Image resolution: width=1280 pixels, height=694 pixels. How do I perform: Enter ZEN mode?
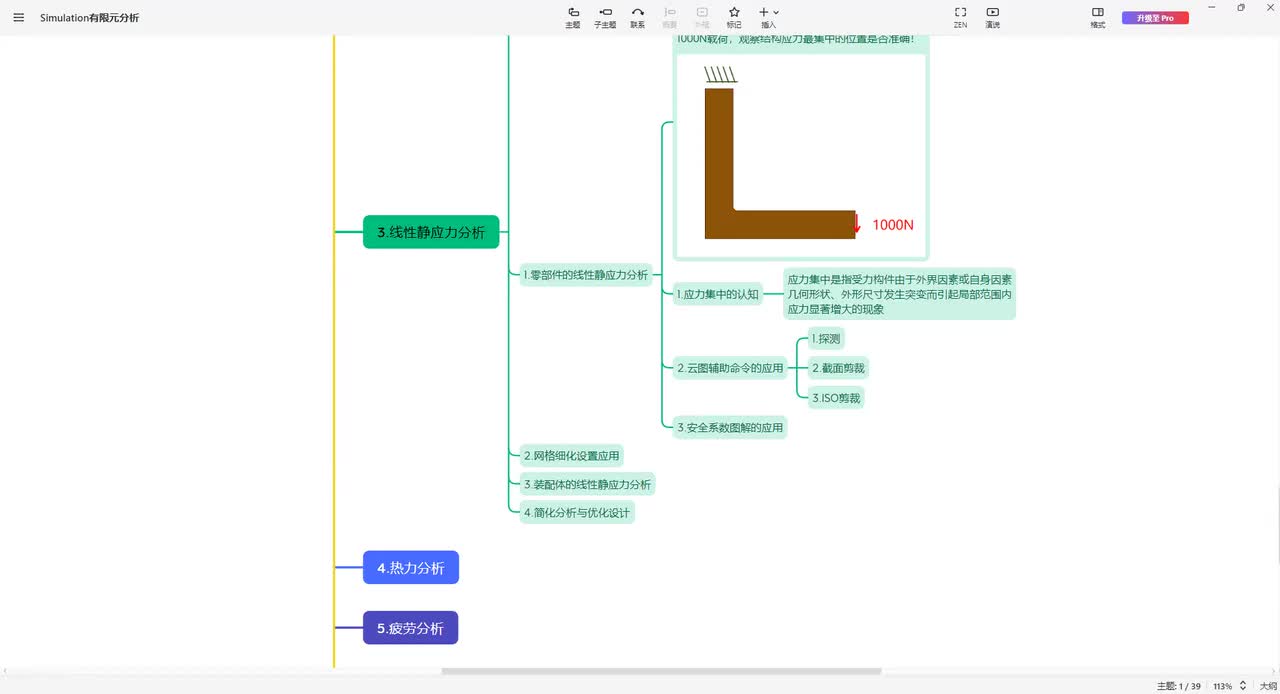(960, 17)
